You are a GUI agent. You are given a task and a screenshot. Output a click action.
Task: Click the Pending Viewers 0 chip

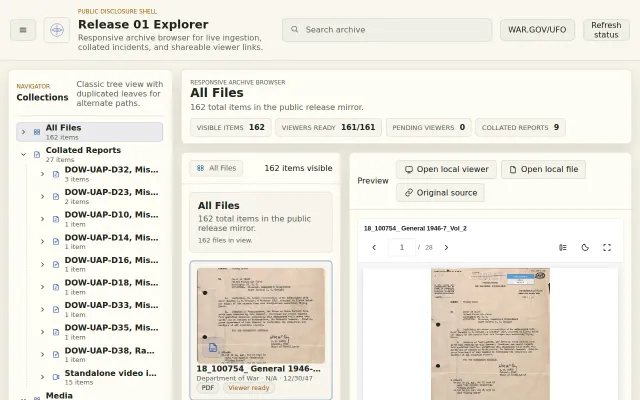point(429,127)
